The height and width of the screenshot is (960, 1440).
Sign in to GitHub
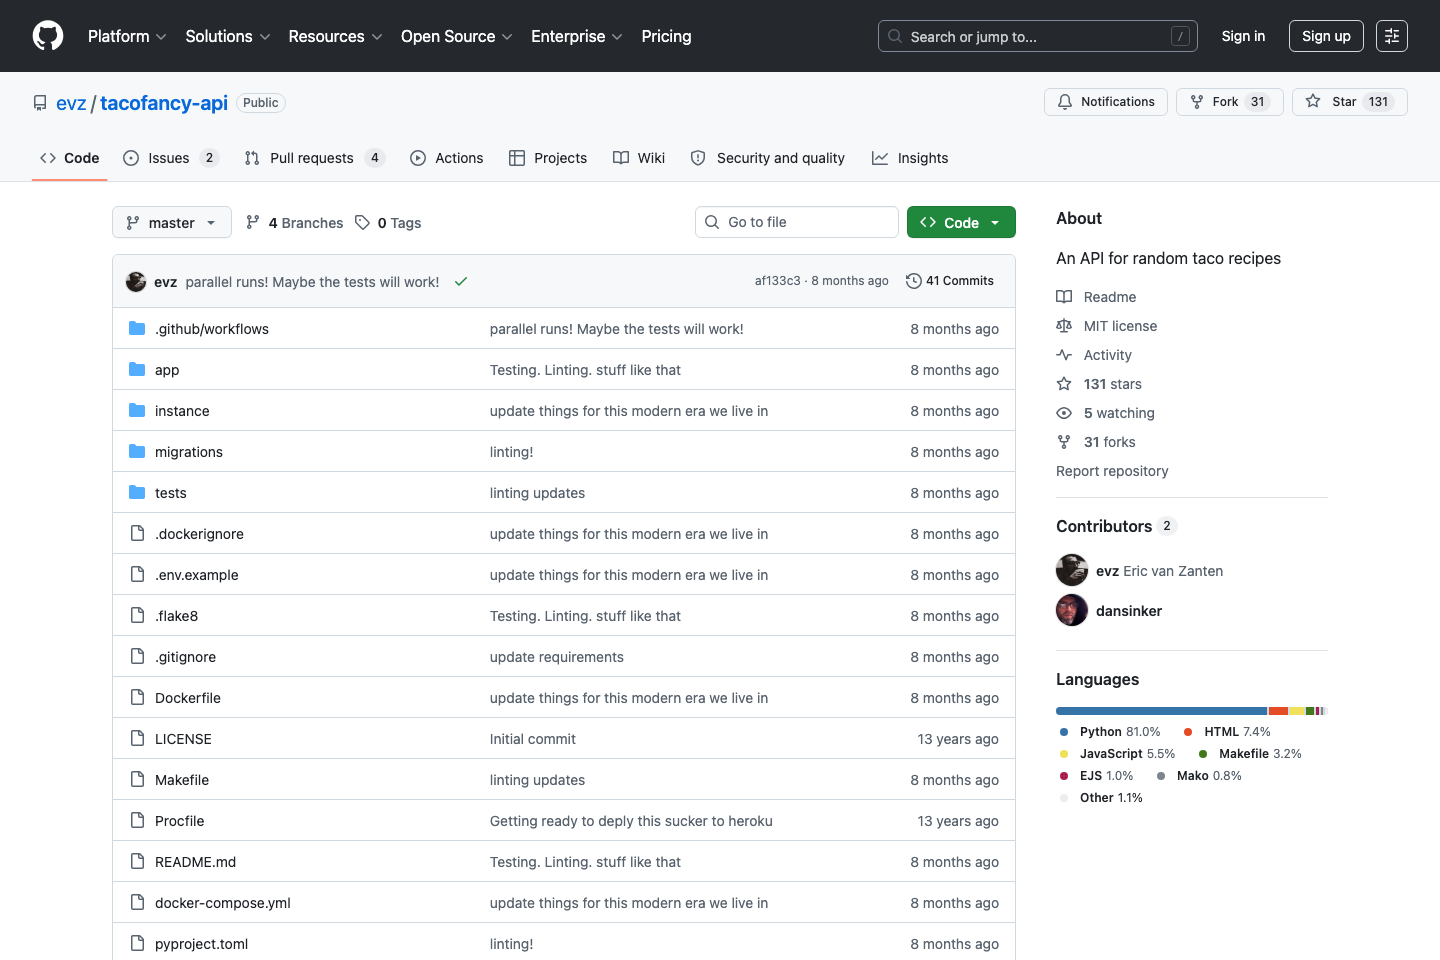(1243, 35)
